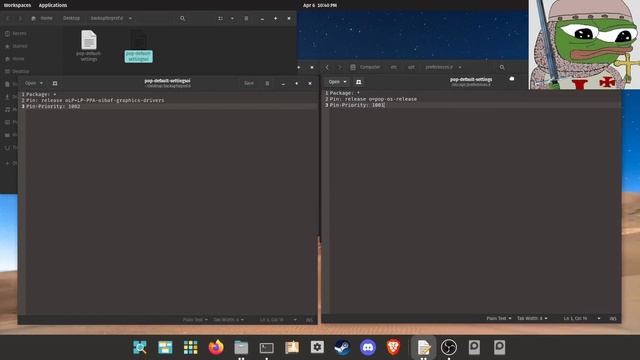Open Files from the dock
The width and height of the screenshot is (640, 360).
click(x=241, y=347)
